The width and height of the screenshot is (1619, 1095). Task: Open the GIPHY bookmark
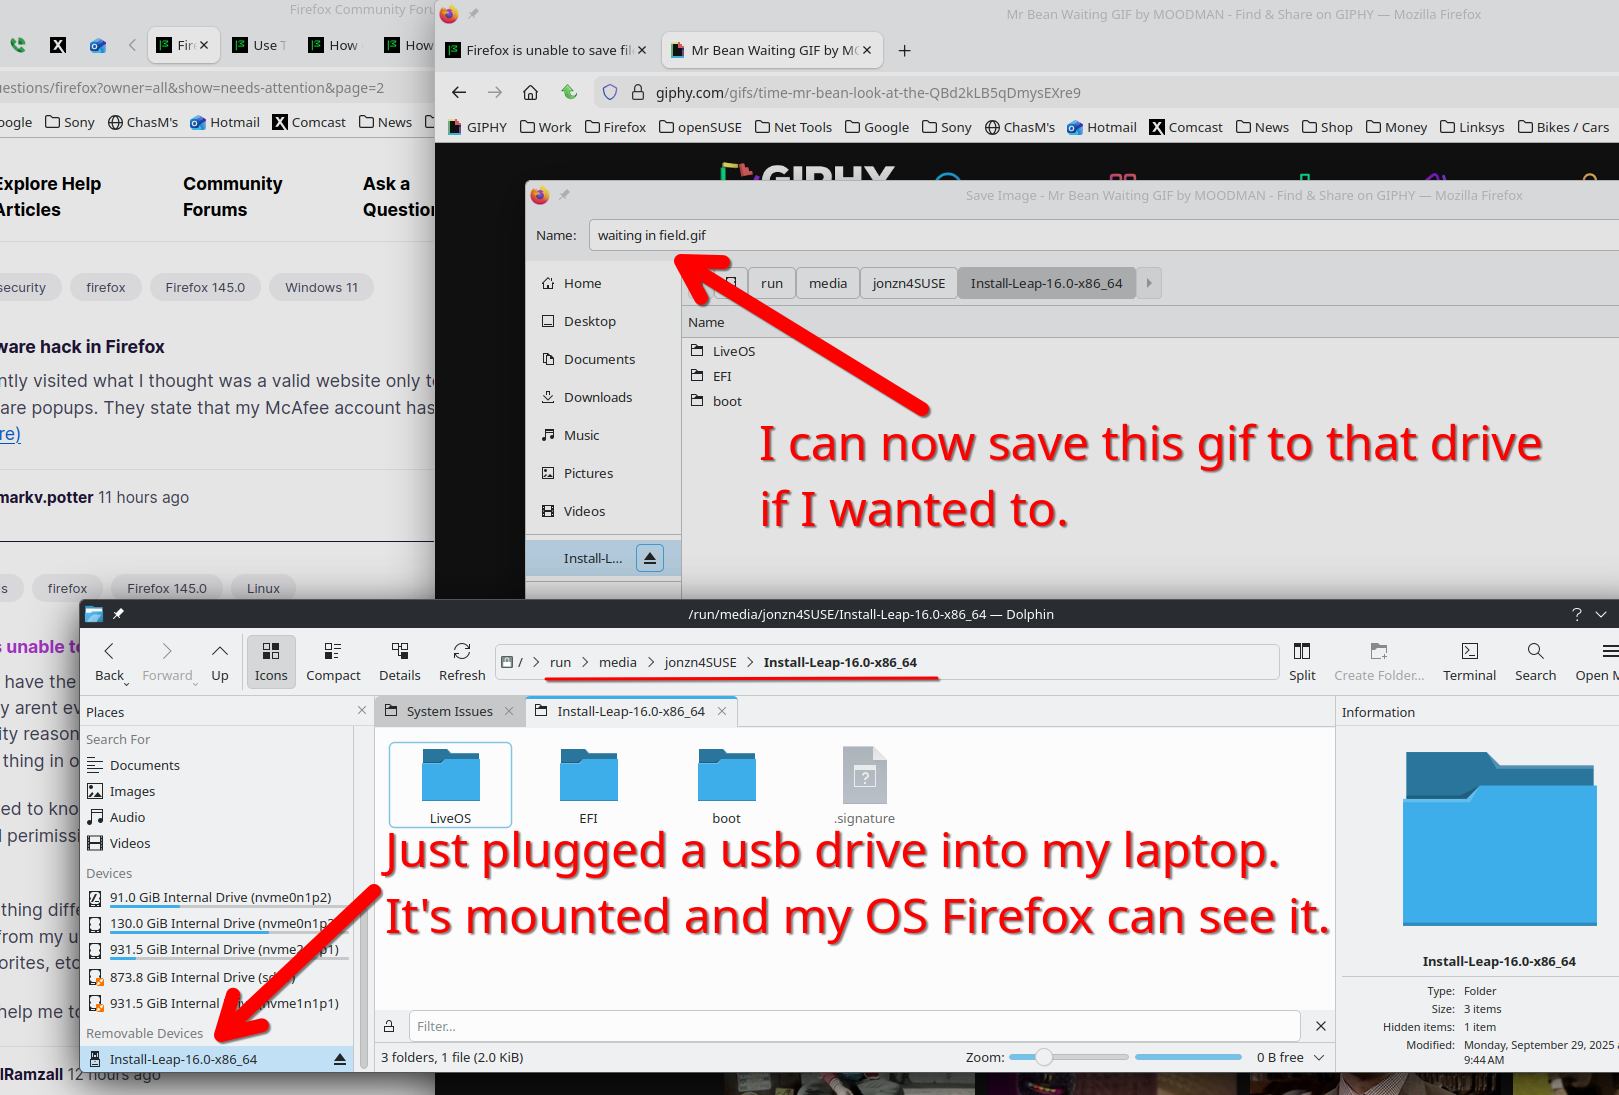[477, 127]
